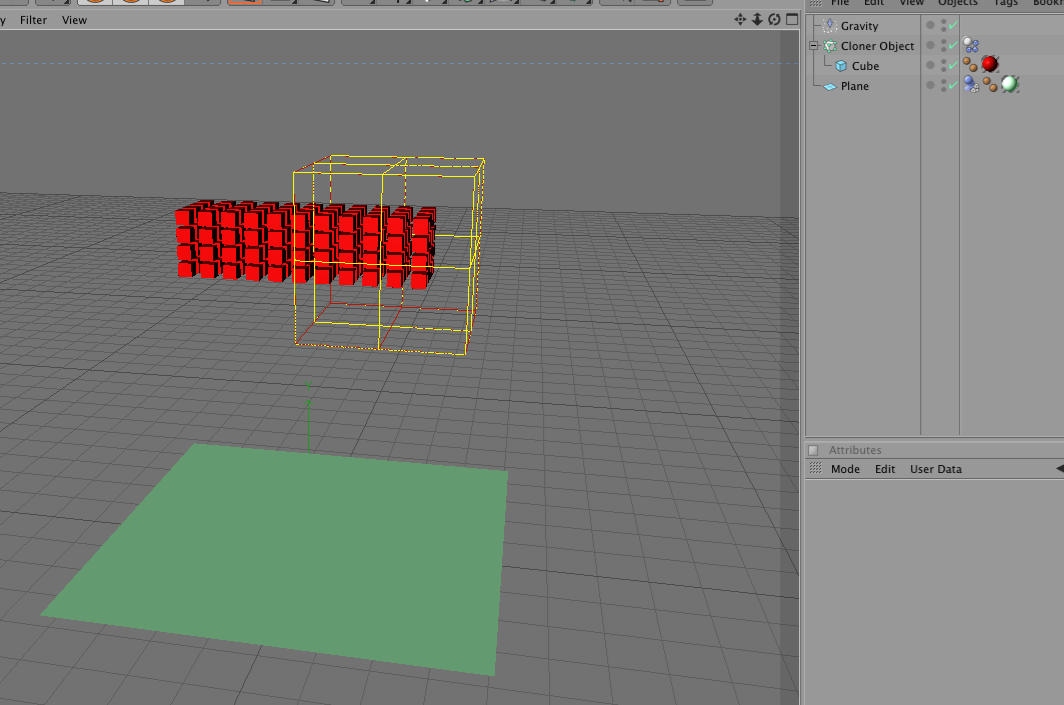The image size is (1064, 705).
Task: Select the Plane row name
Action: (x=854, y=86)
